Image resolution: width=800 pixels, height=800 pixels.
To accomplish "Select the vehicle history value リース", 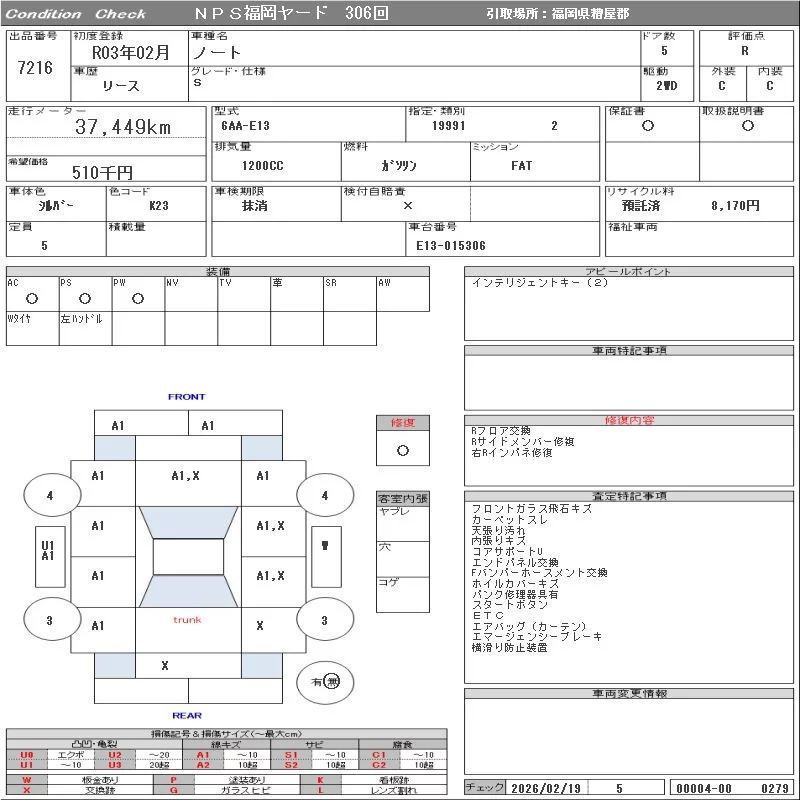I will [x=121, y=86].
